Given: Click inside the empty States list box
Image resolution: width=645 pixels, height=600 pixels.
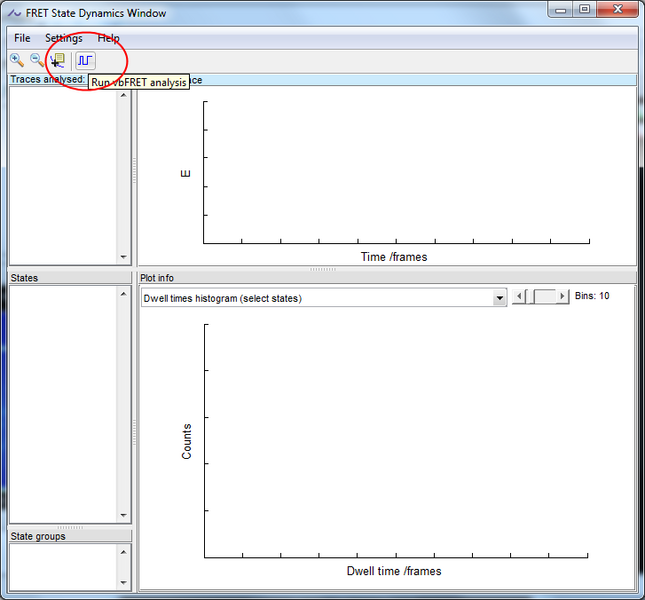Looking at the screenshot, I should [x=63, y=400].
